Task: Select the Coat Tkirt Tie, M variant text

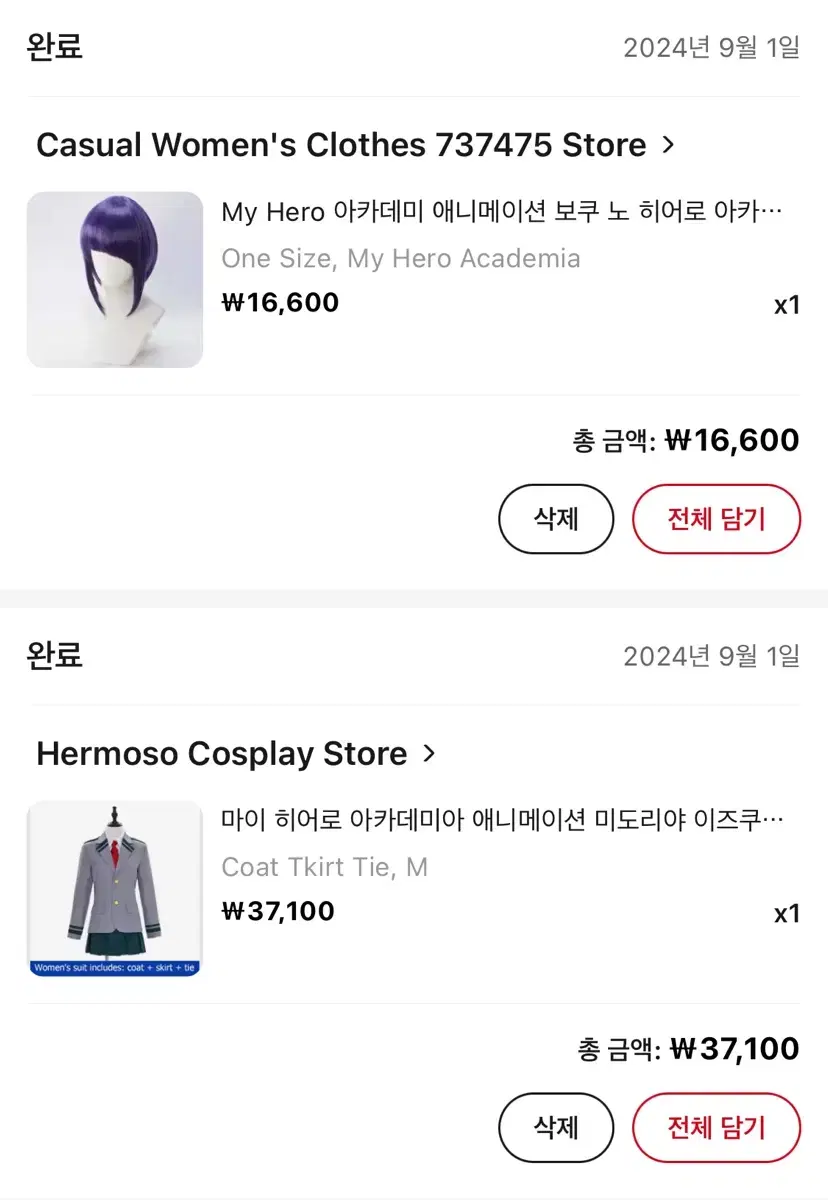Action: (x=325, y=867)
